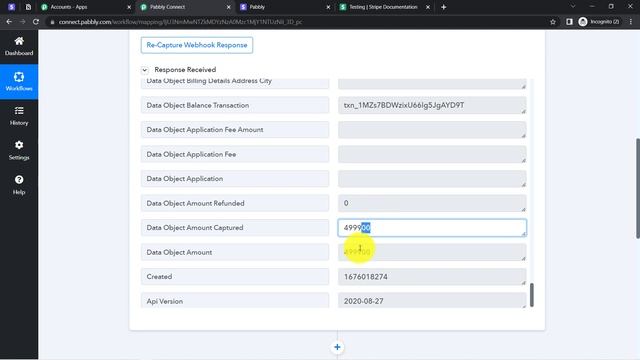Switch to the Pabbly tab
Viewport: 640px width, 360px height.
tap(284, 7)
